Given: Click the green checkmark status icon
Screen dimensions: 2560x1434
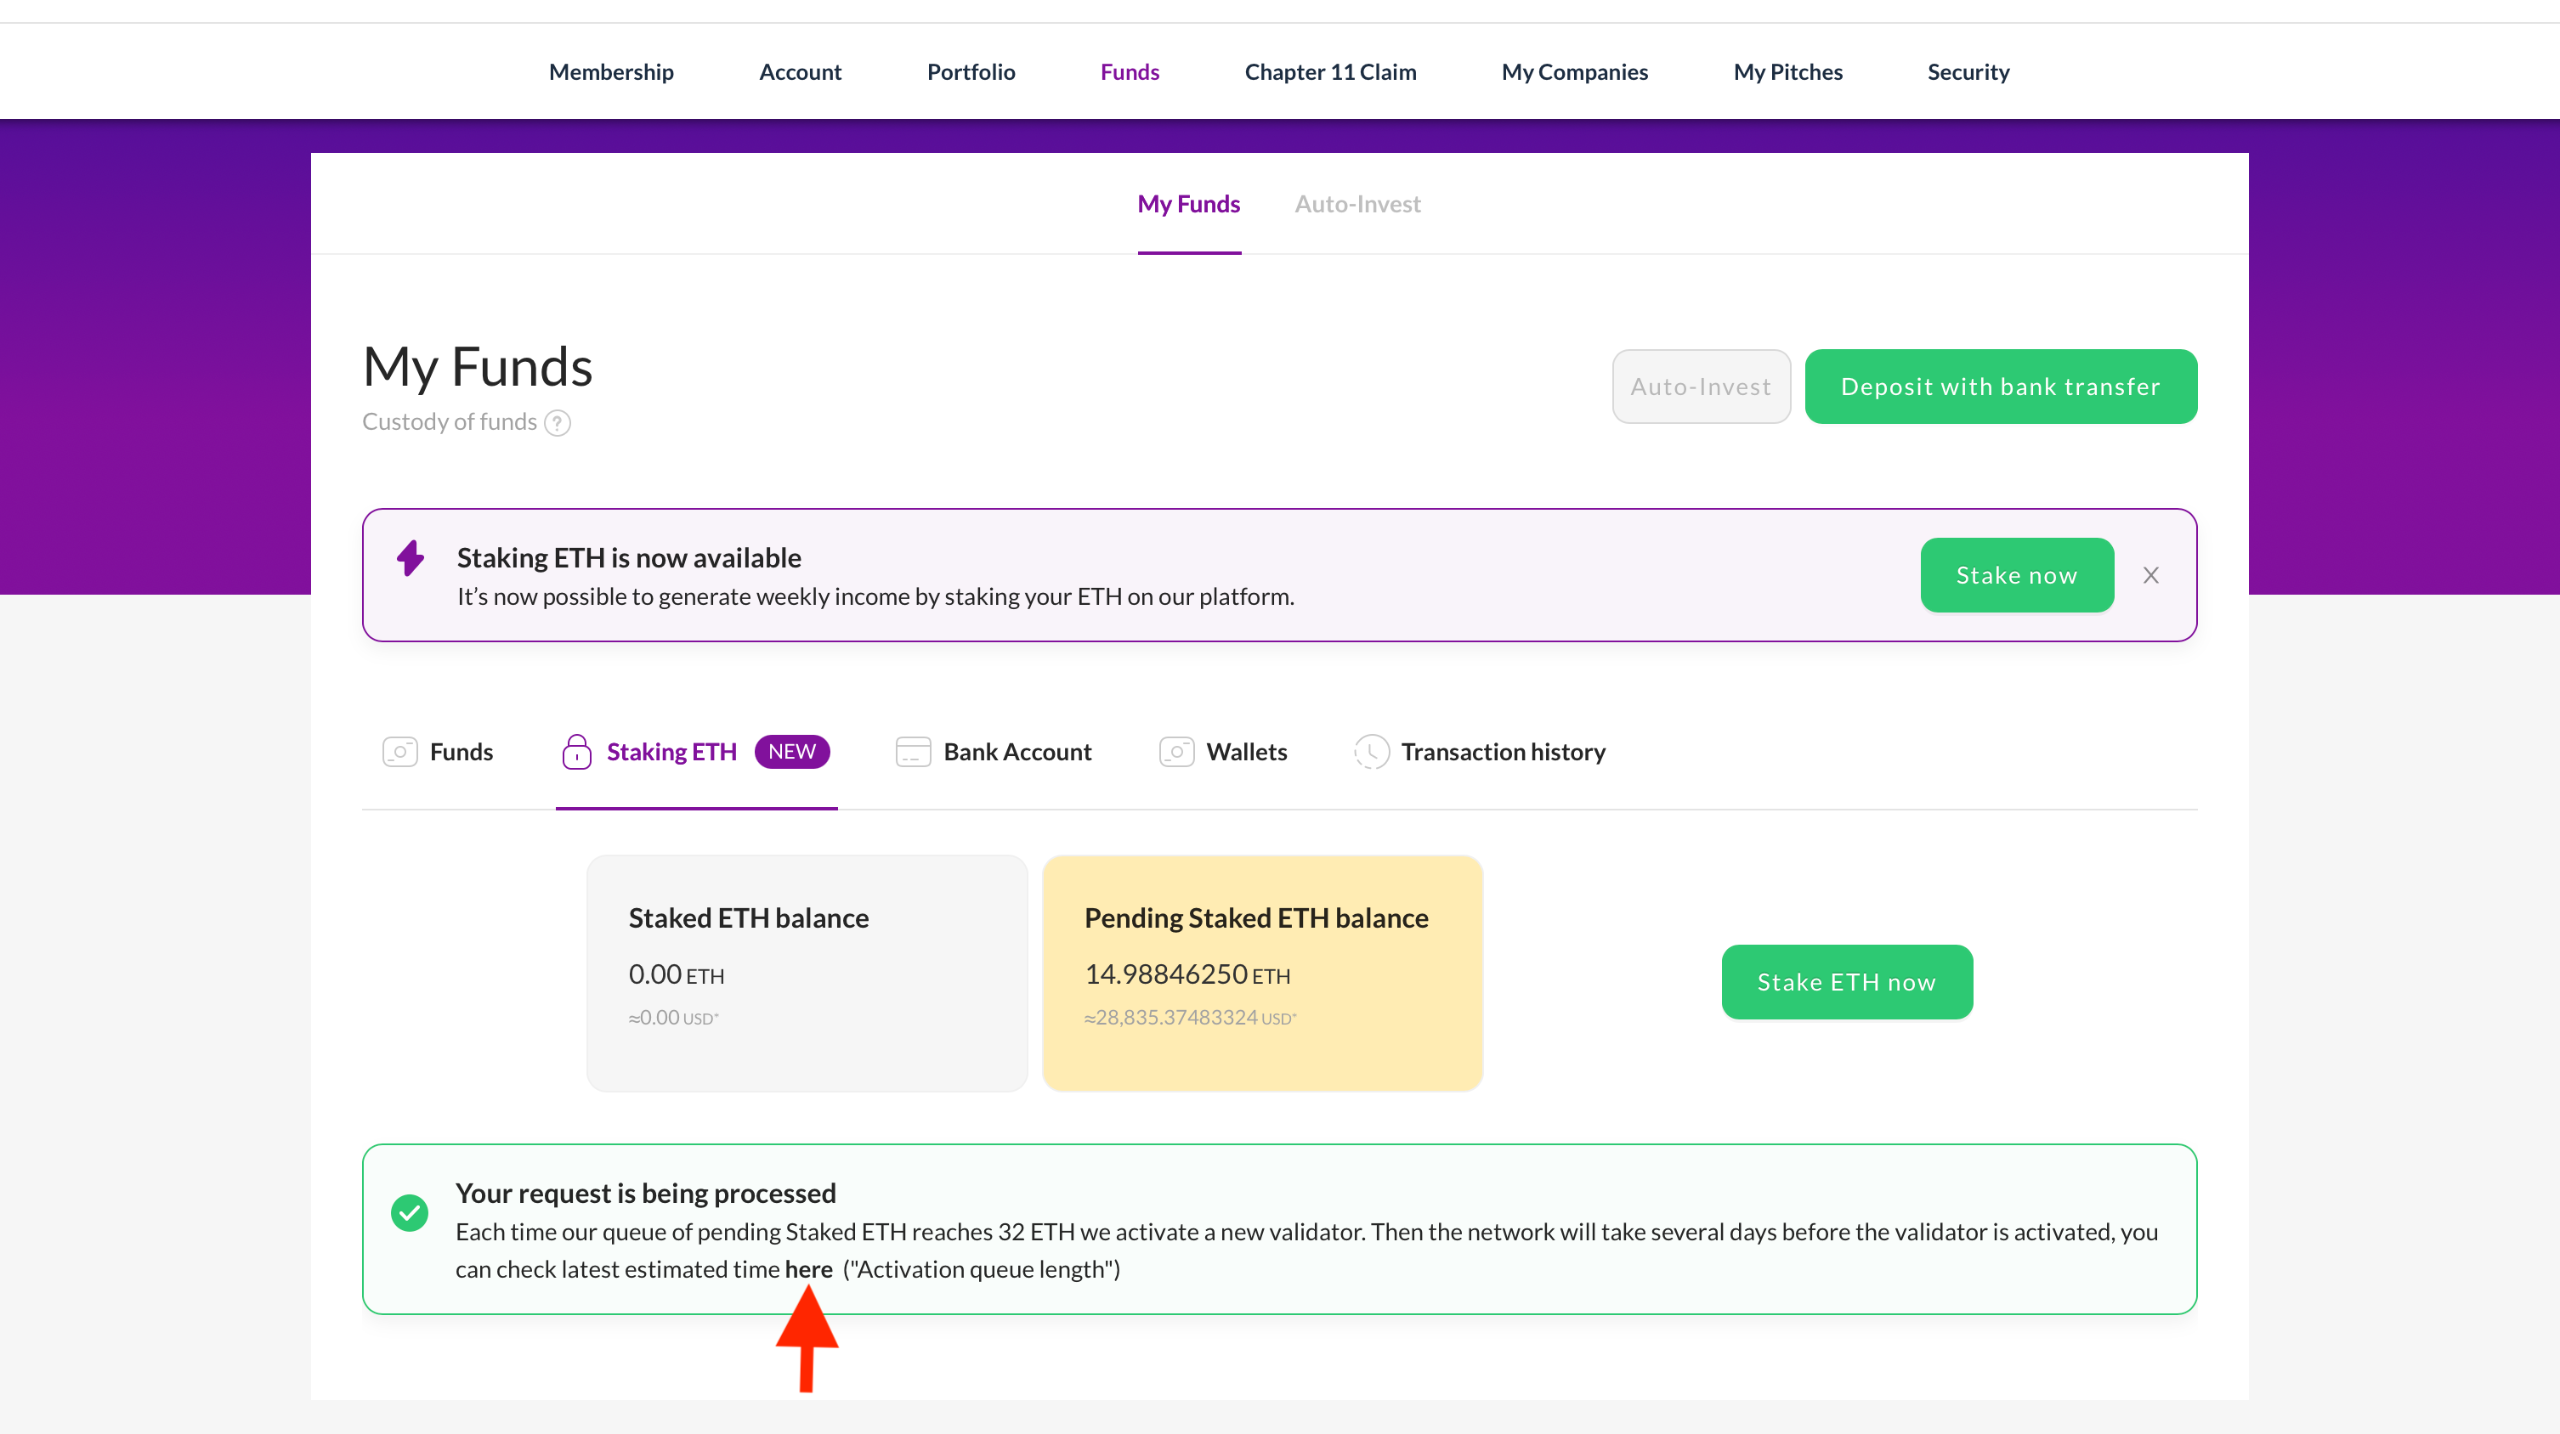Looking at the screenshot, I should (x=409, y=1213).
